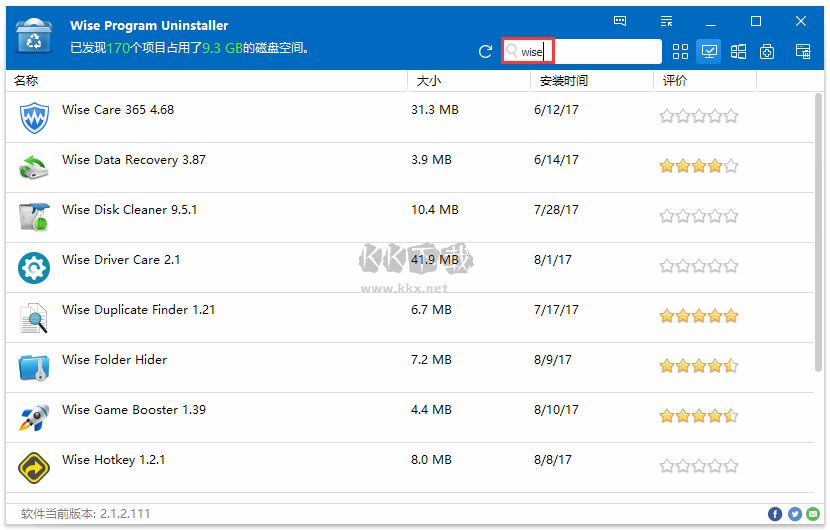The height and width of the screenshot is (530, 830).
Task: Select the system components filter icon
Action: [x=767, y=51]
